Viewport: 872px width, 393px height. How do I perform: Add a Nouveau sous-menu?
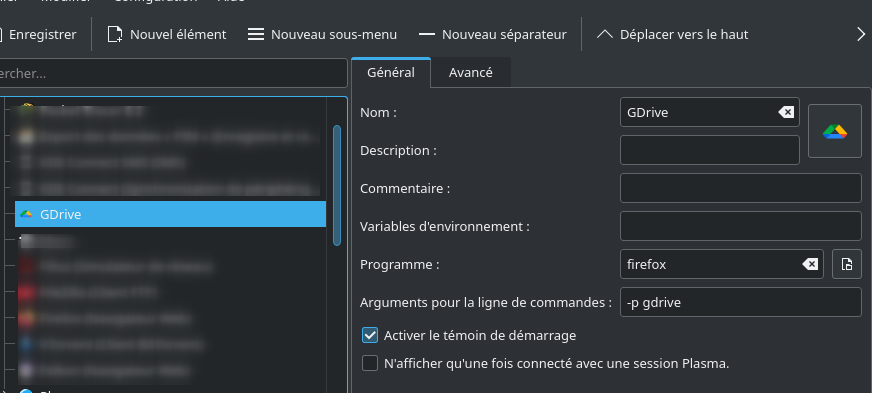pyautogui.click(x=322, y=34)
